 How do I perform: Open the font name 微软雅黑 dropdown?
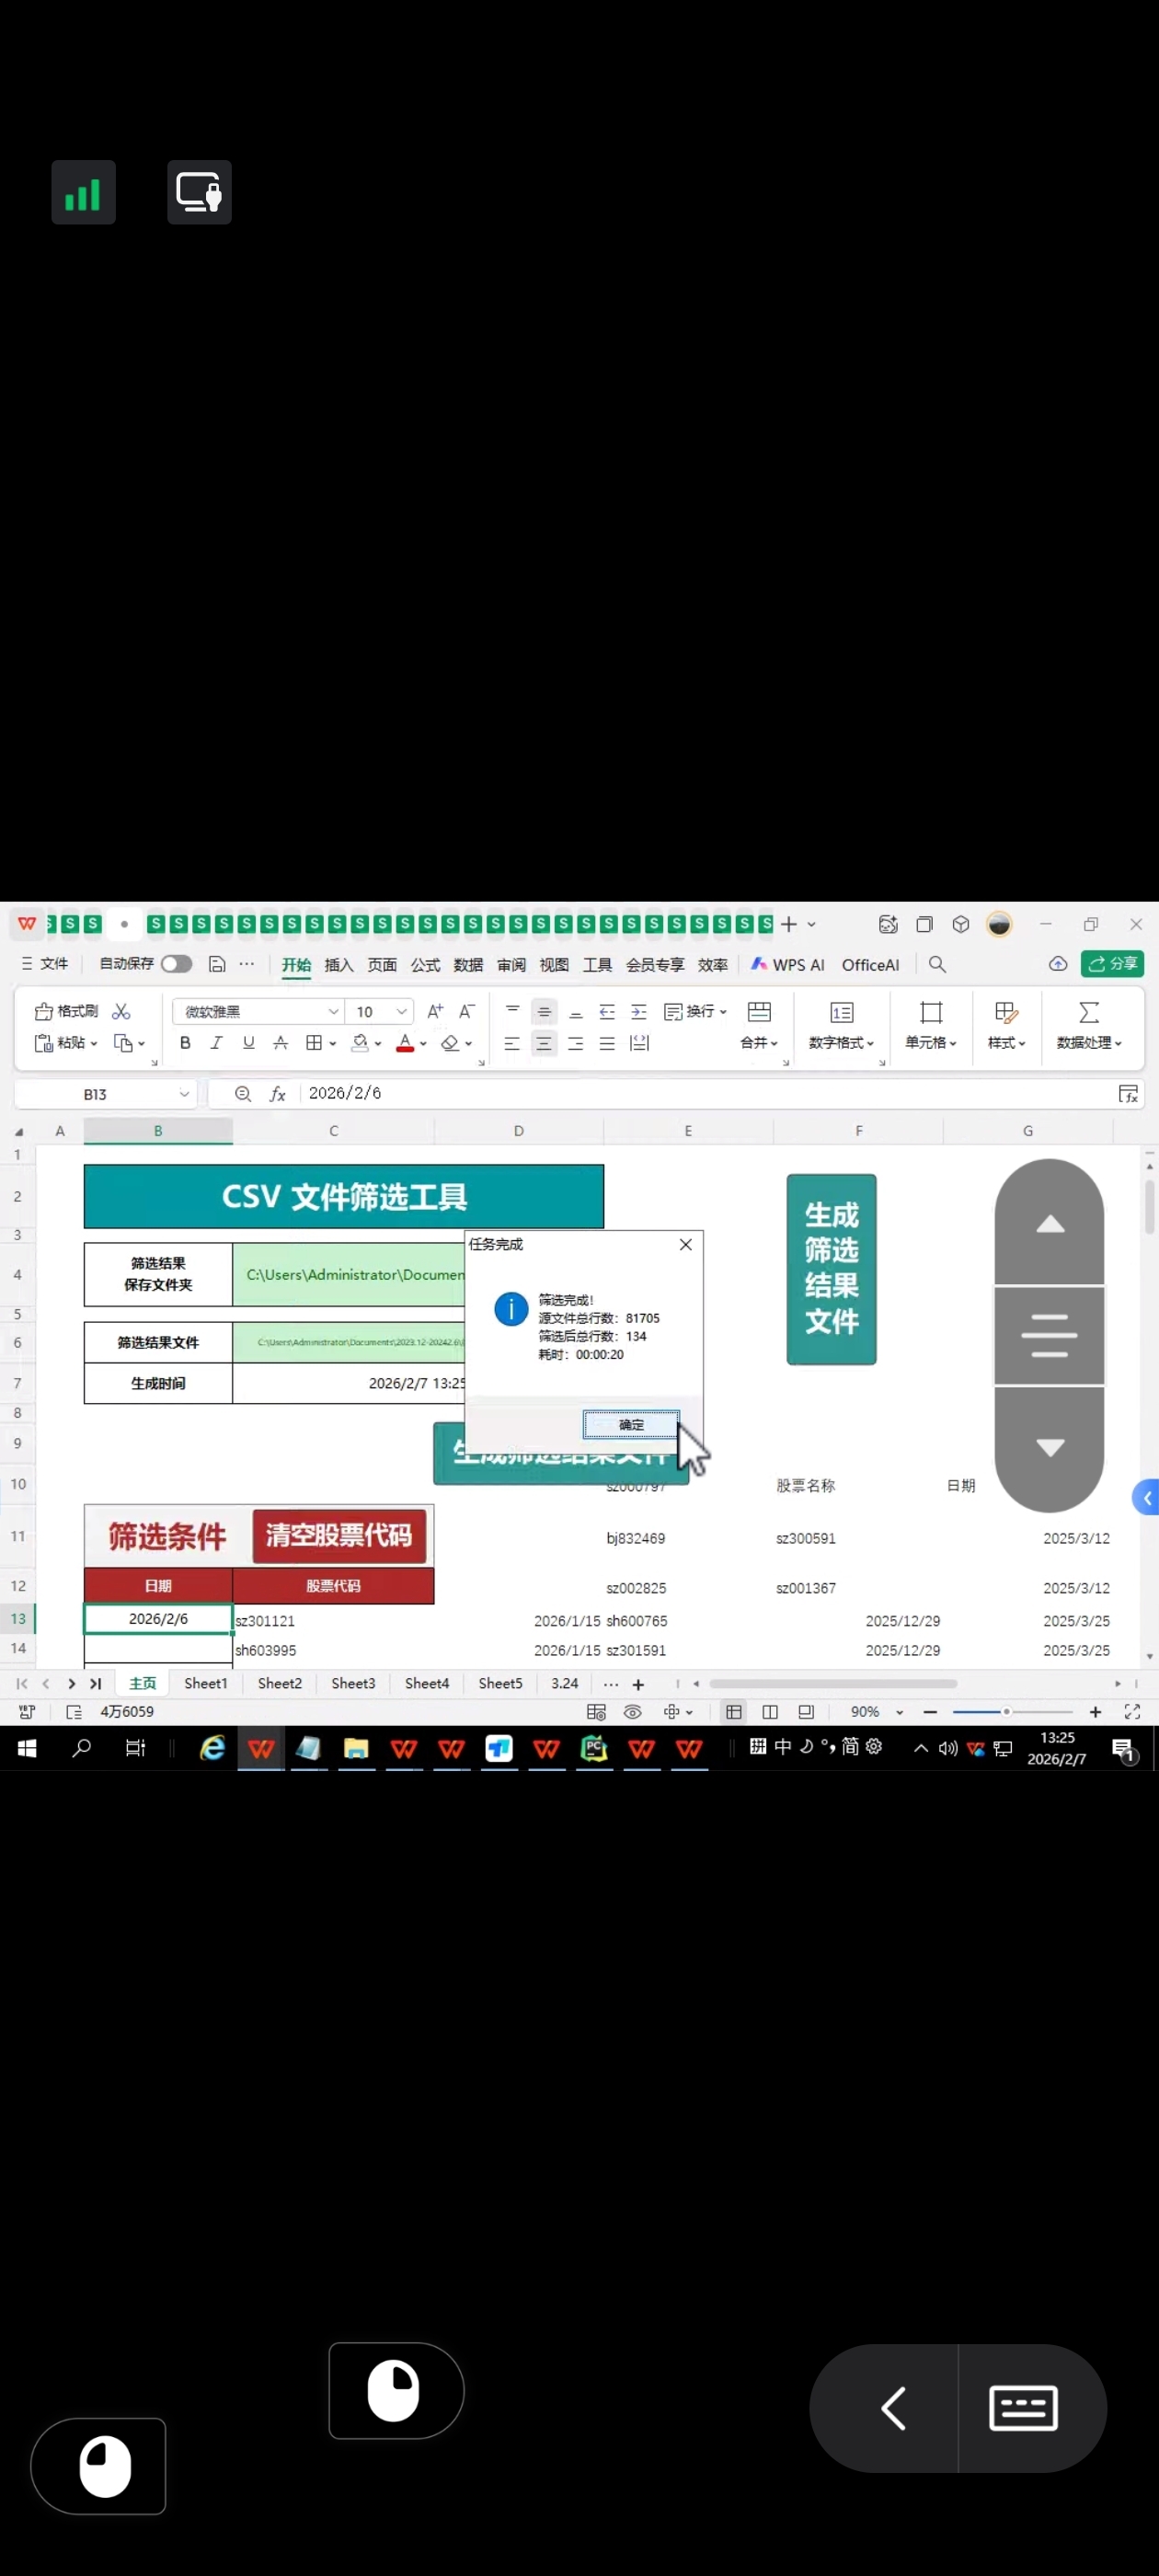point(334,1011)
